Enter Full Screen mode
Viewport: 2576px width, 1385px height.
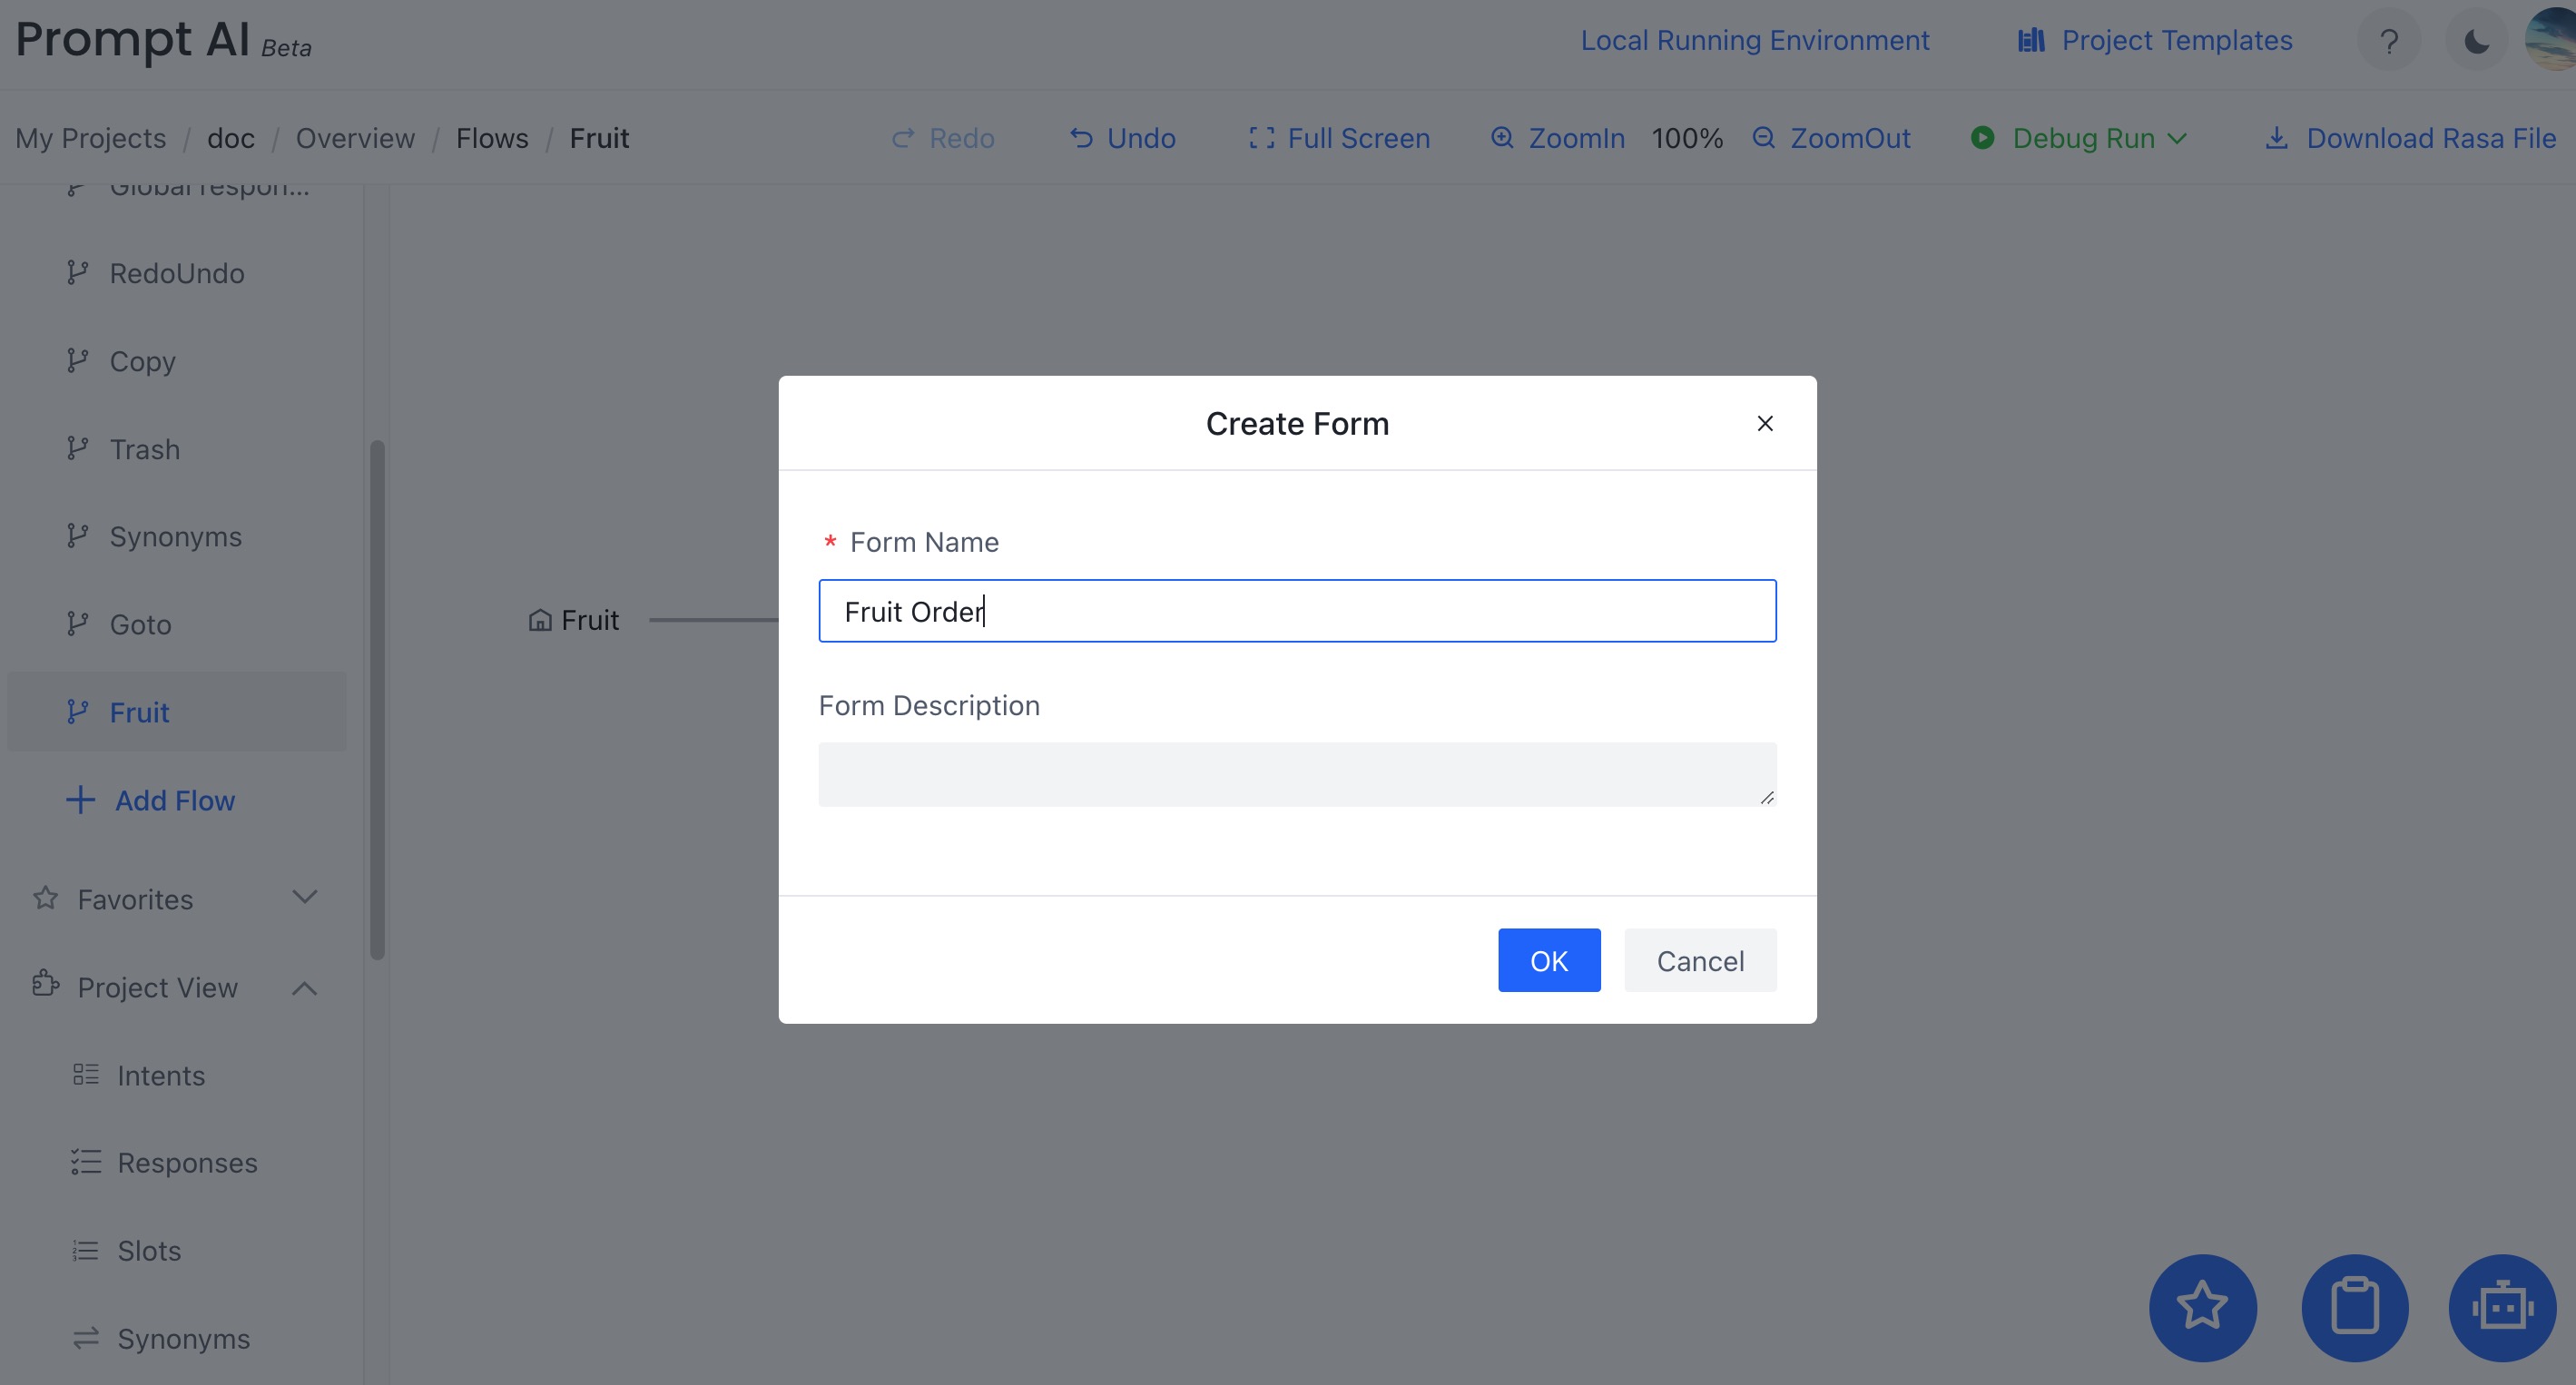pyautogui.click(x=1339, y=138)
